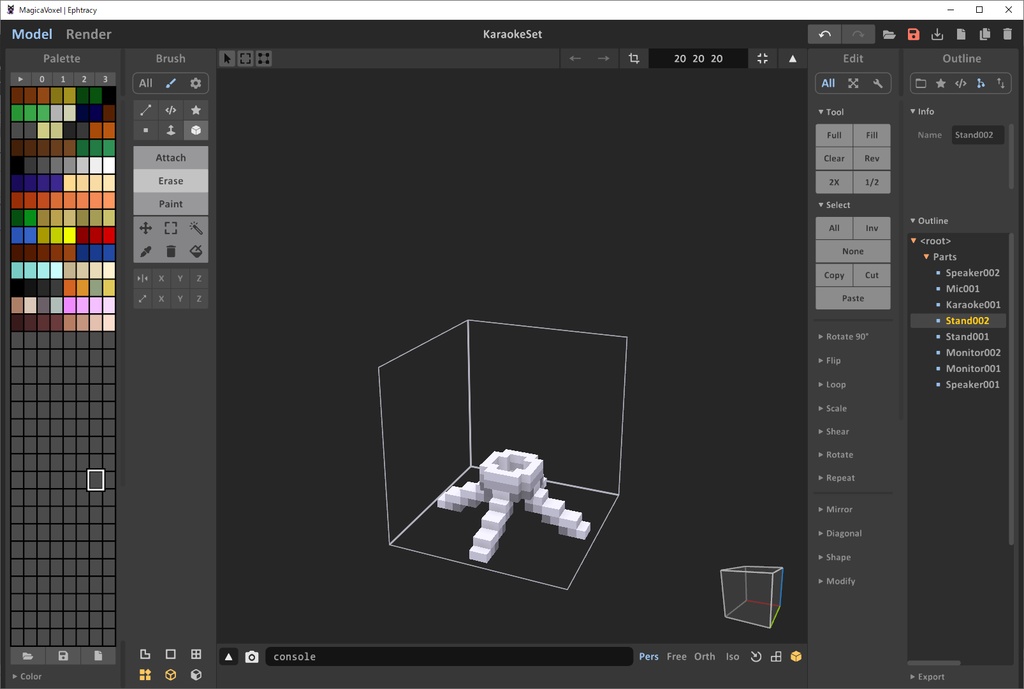The image size is (1024, 689).
Task: Click the console input field
Action: [x=449, y=656]
